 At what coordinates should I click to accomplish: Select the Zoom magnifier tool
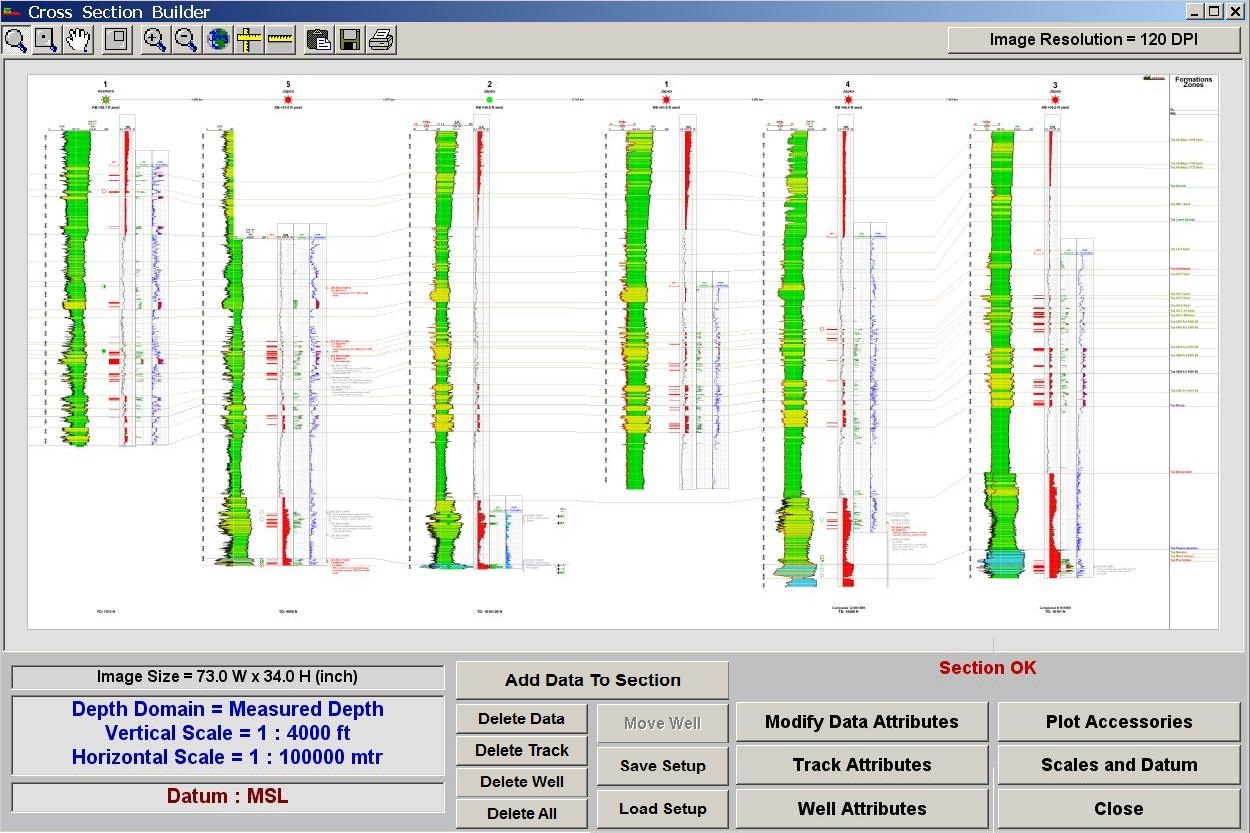click(x=15, y=40)
